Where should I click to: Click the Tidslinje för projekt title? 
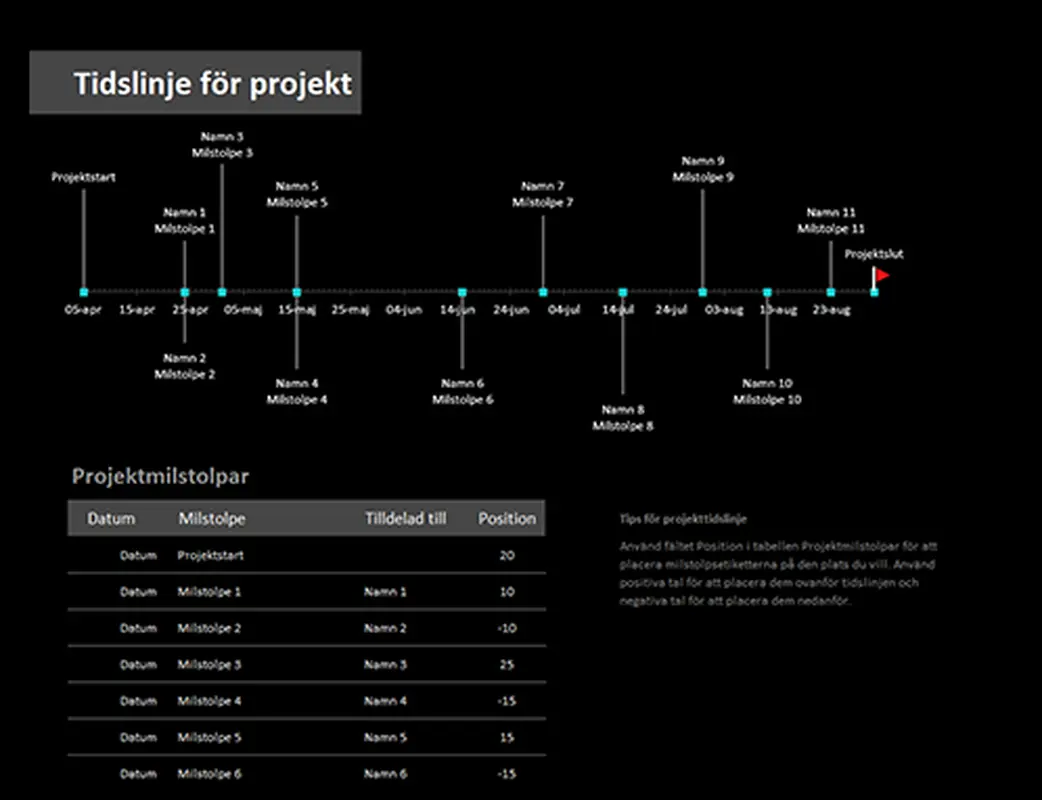point(212,84)
